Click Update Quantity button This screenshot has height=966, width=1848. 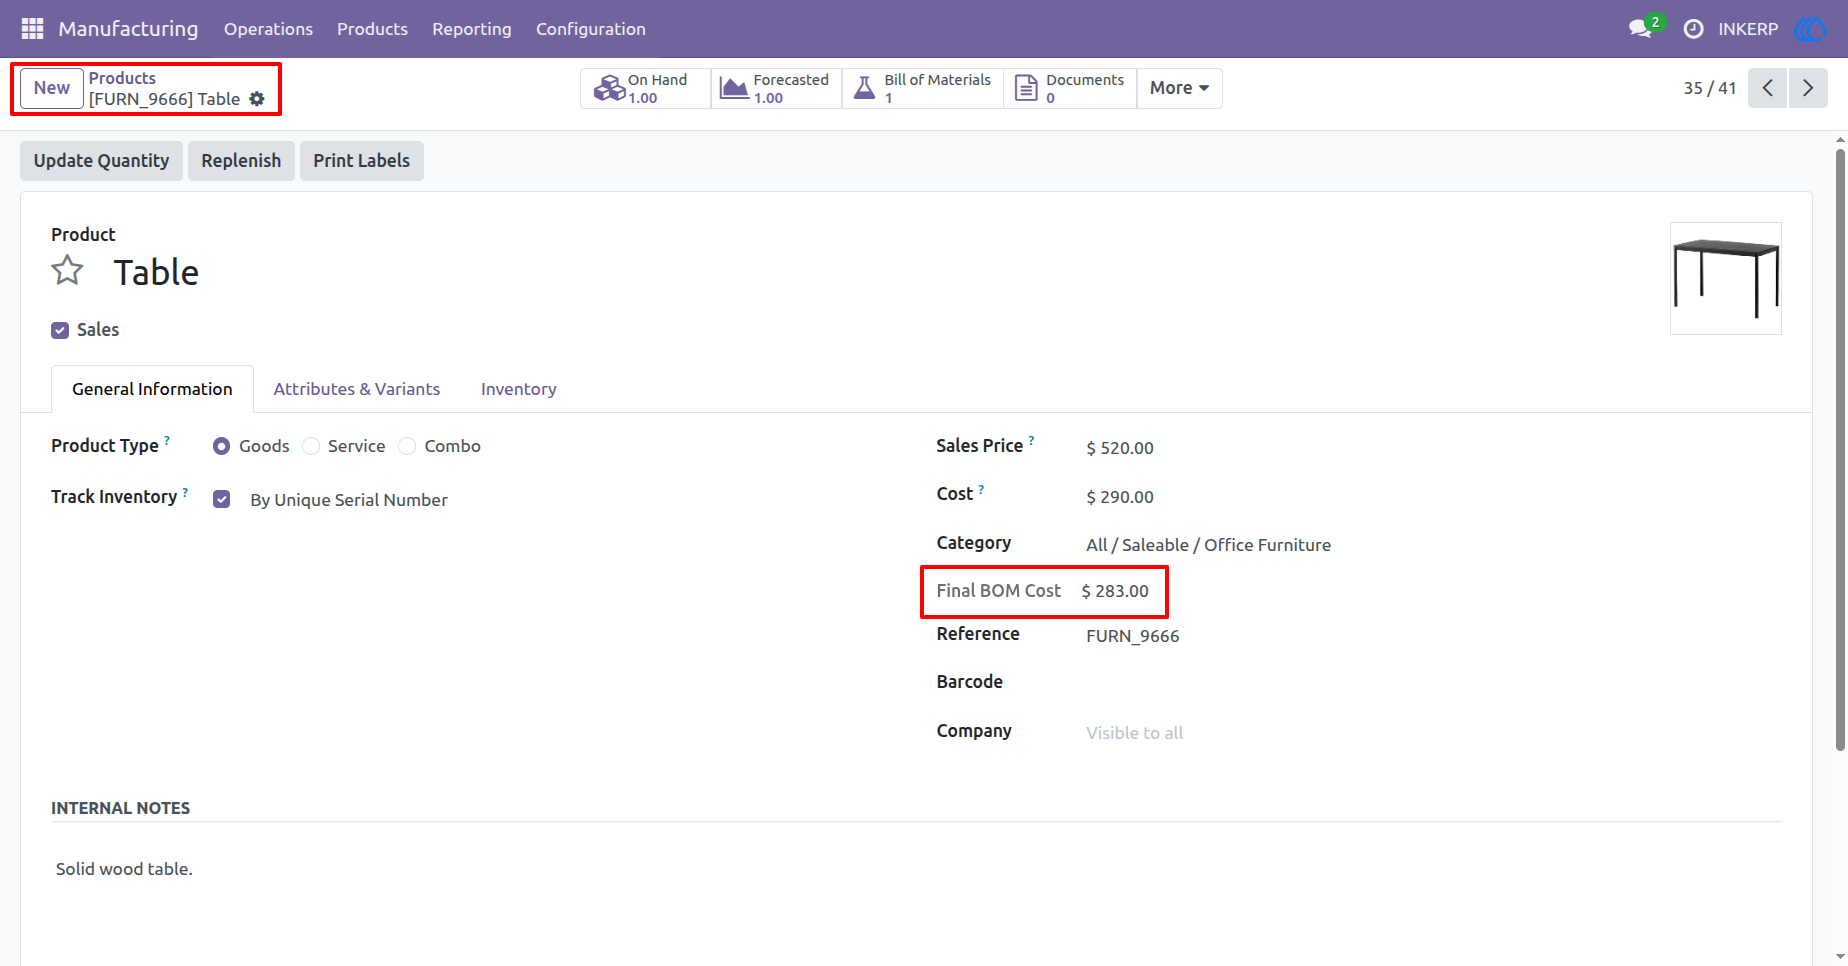pos(101,161)
